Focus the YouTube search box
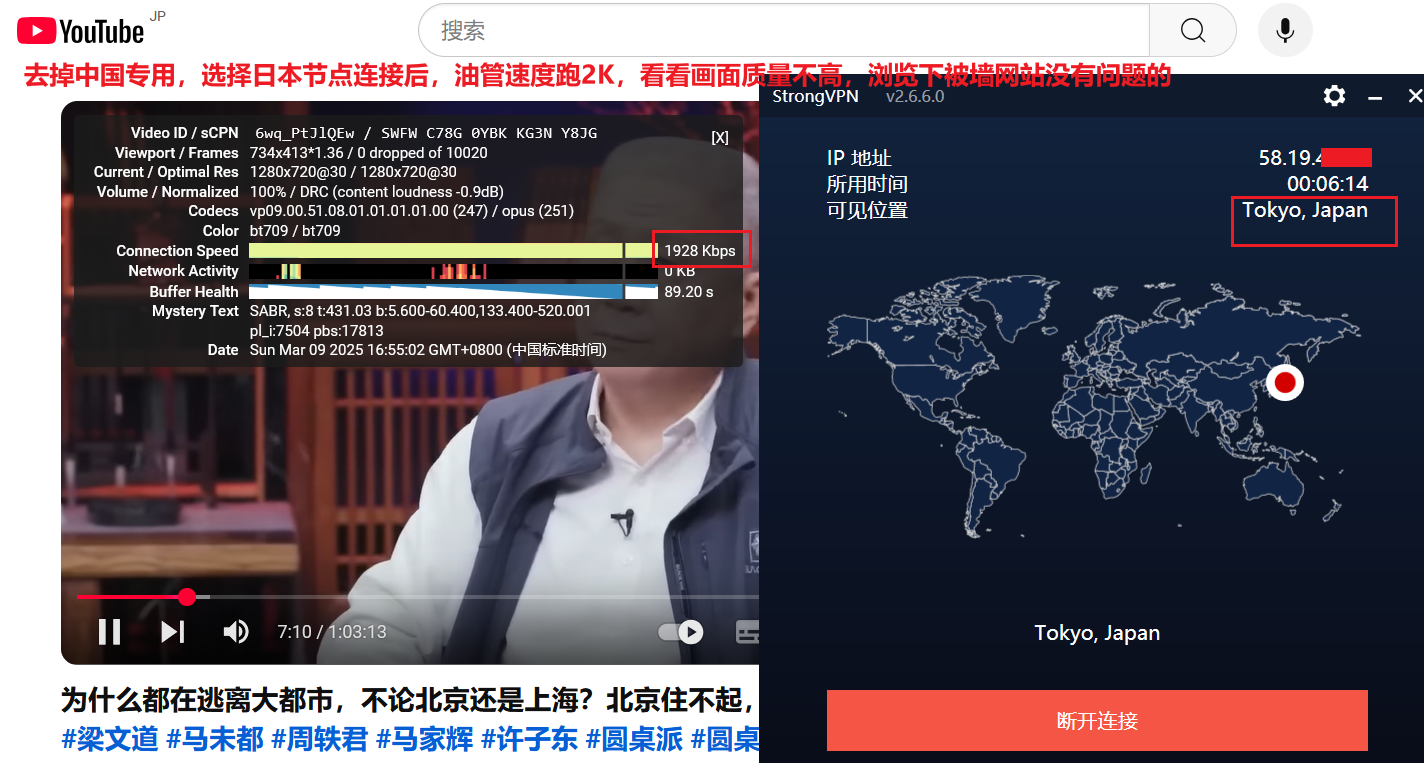Image resolution: width=1424 pixels, height=763 pixels. coord(784,30)
